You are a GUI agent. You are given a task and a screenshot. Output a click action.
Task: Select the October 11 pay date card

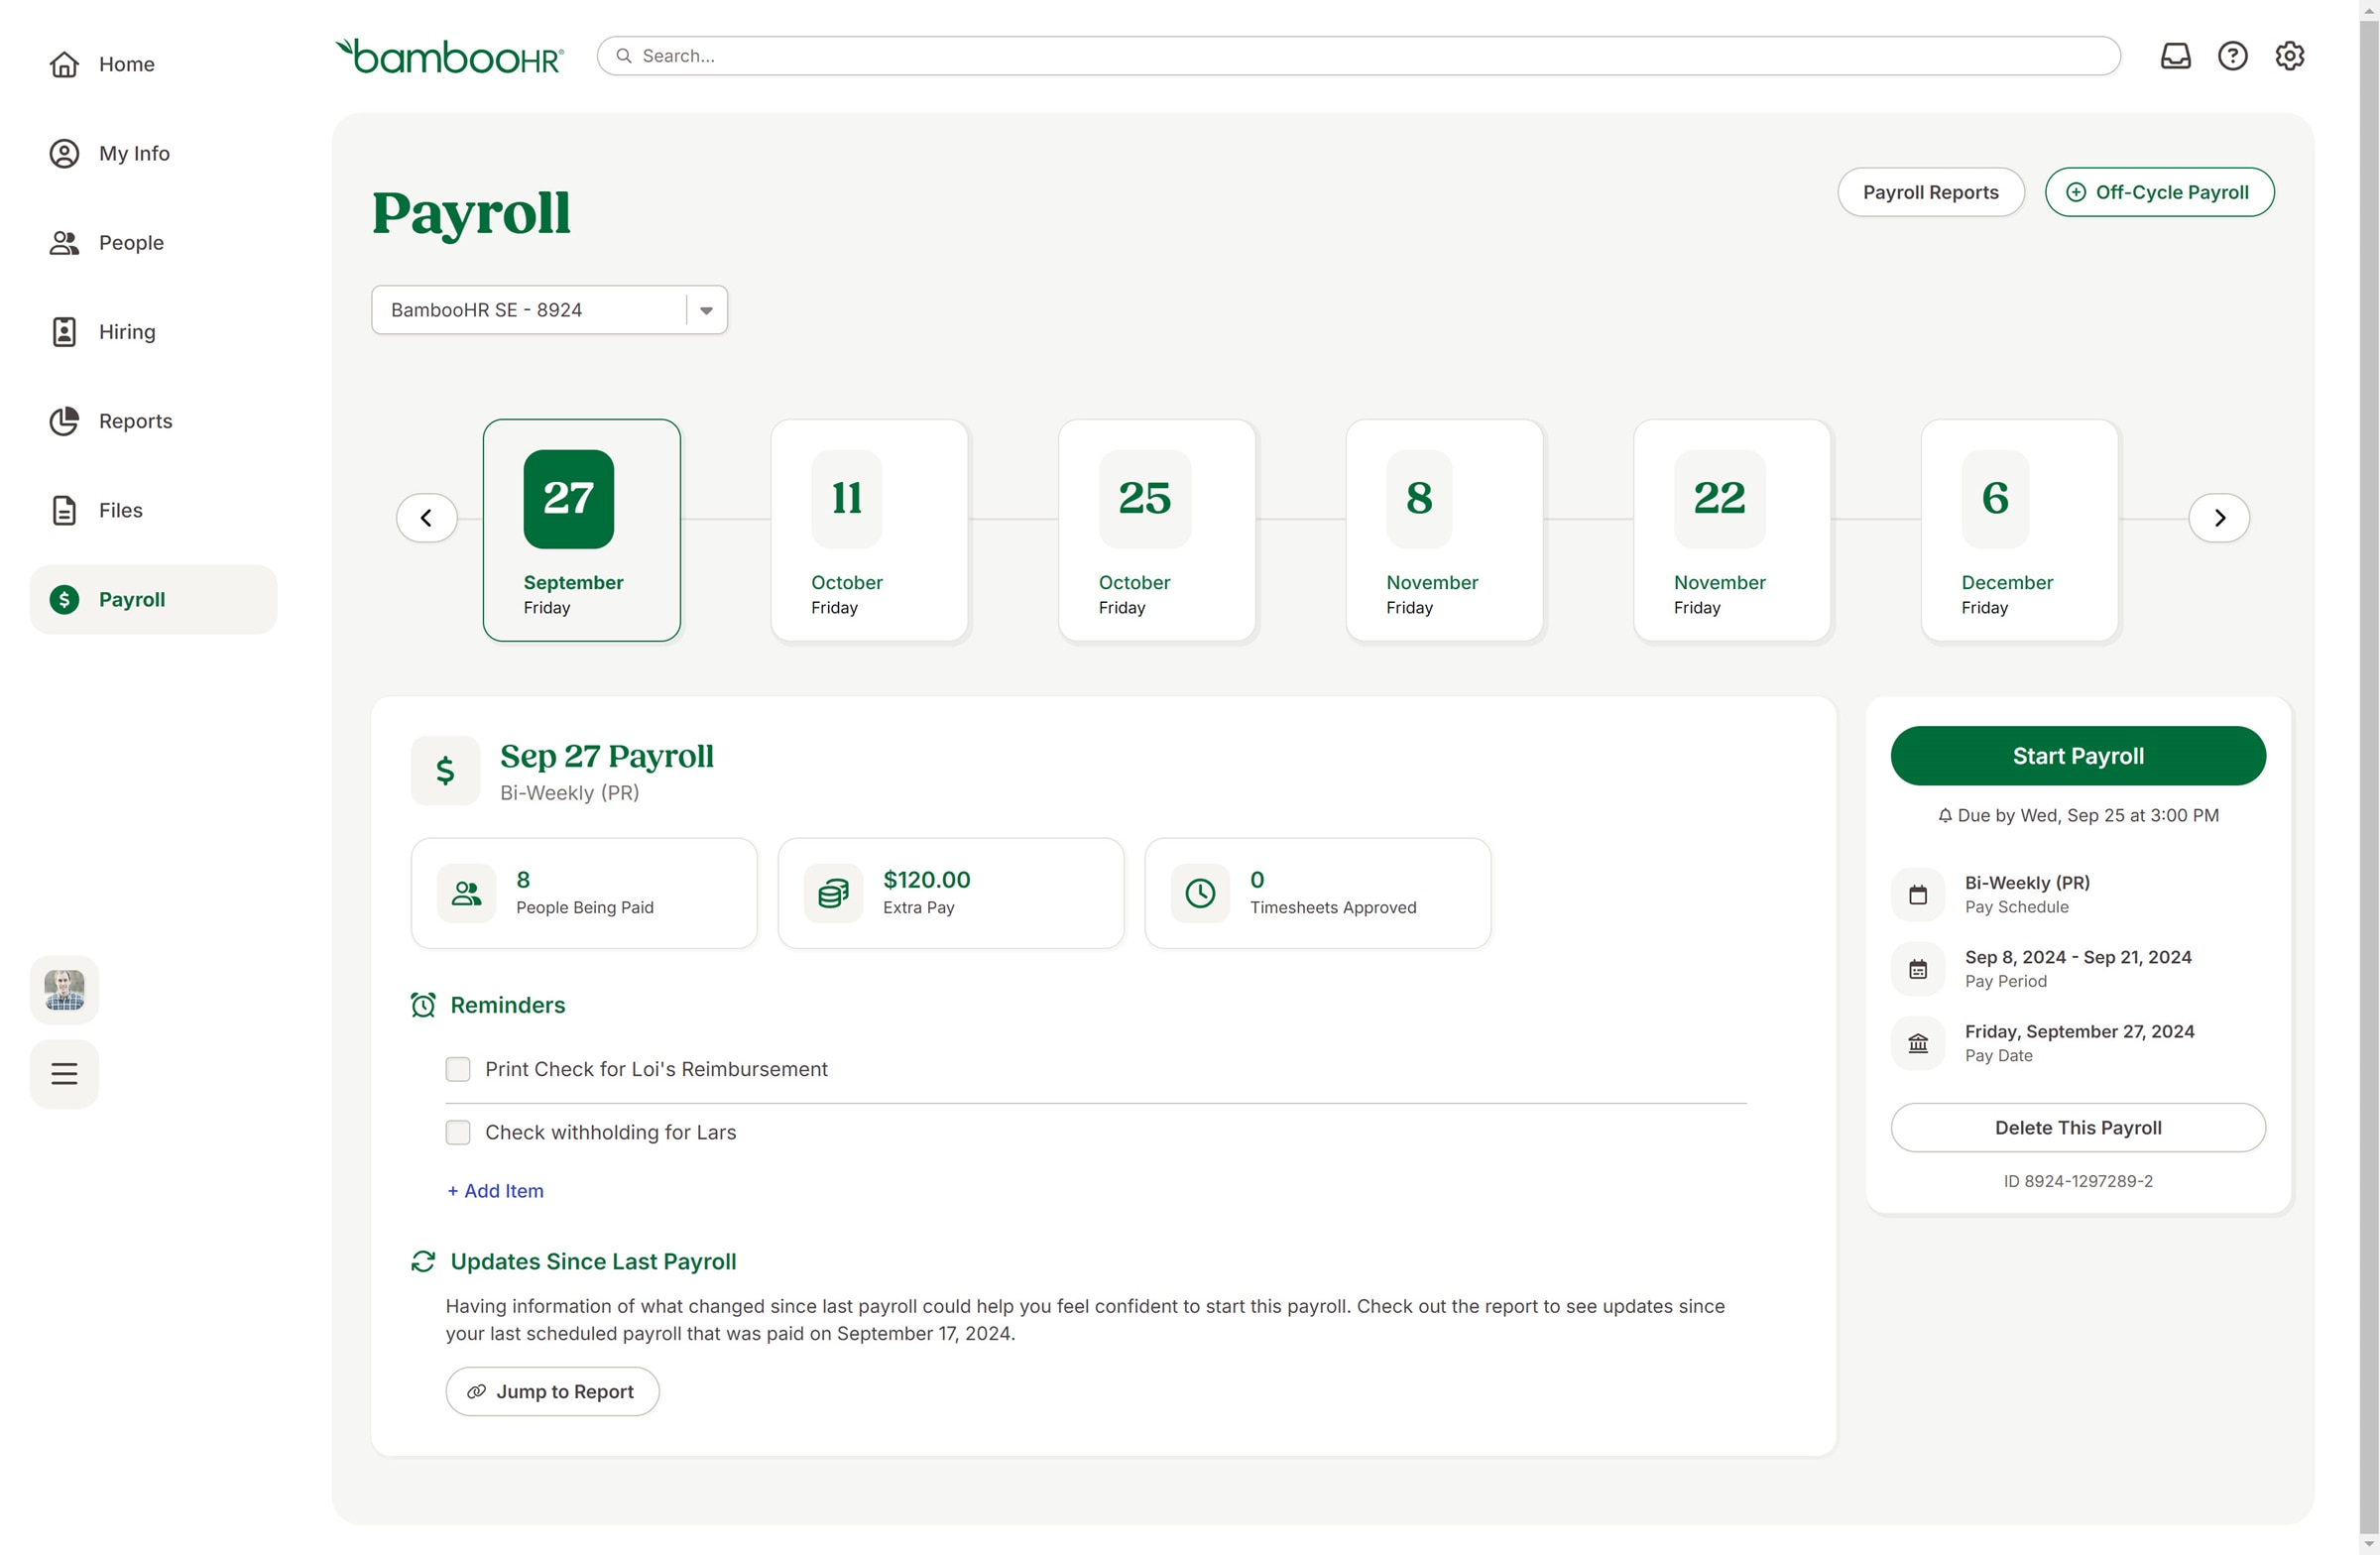869,530
